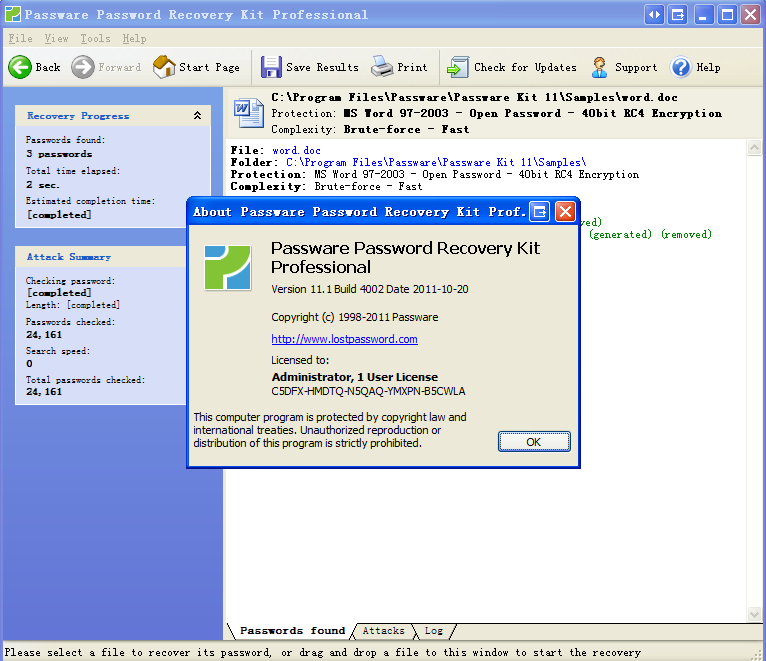Click the Check for Updates icon
This screenshot has height=661, width=766.
[x=458, y=67]
